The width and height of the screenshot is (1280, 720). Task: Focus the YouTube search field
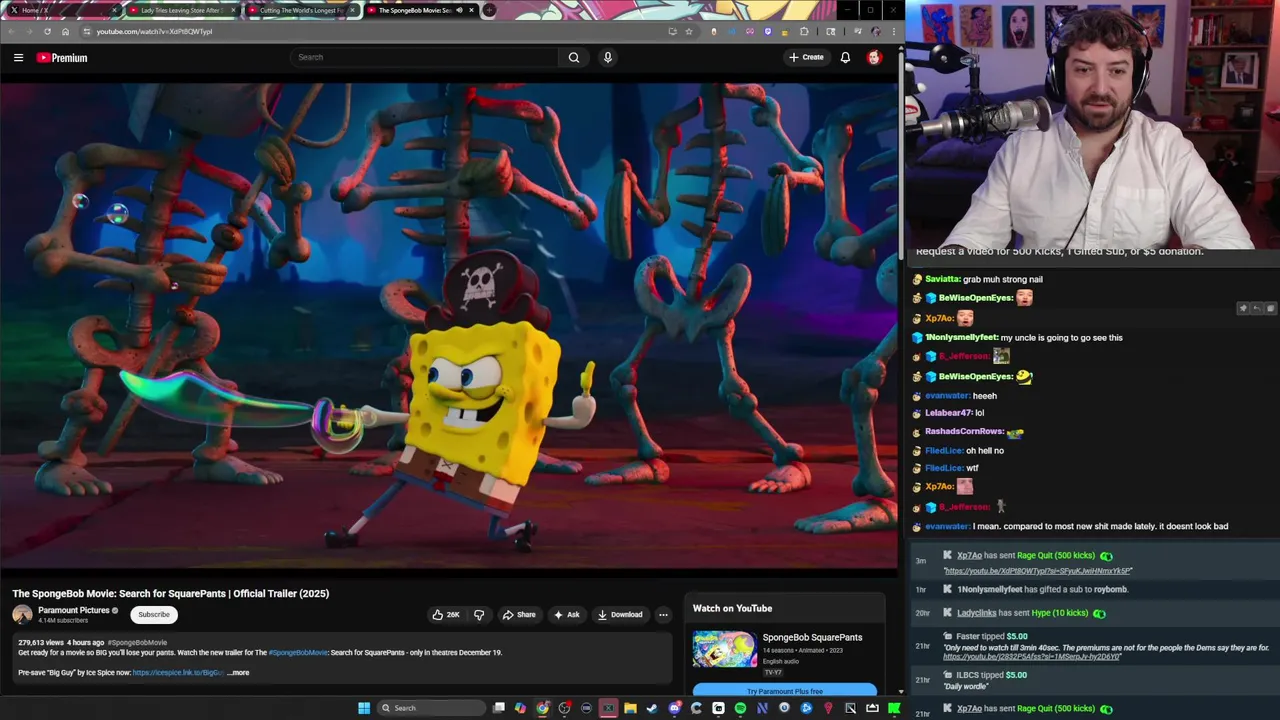[x=425, y=57]
